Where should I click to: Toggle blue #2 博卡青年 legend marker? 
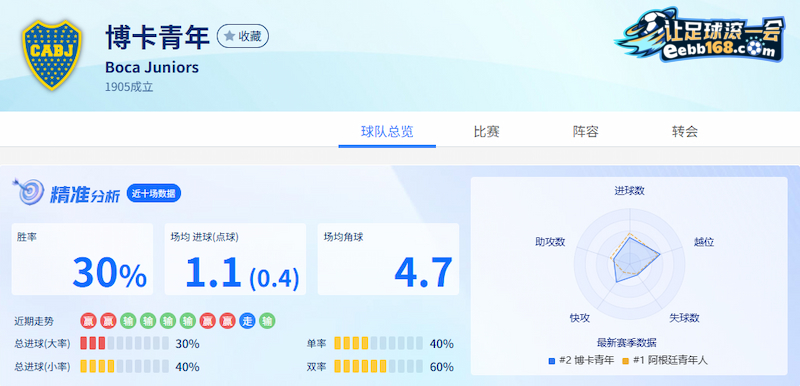click(552, 361)
